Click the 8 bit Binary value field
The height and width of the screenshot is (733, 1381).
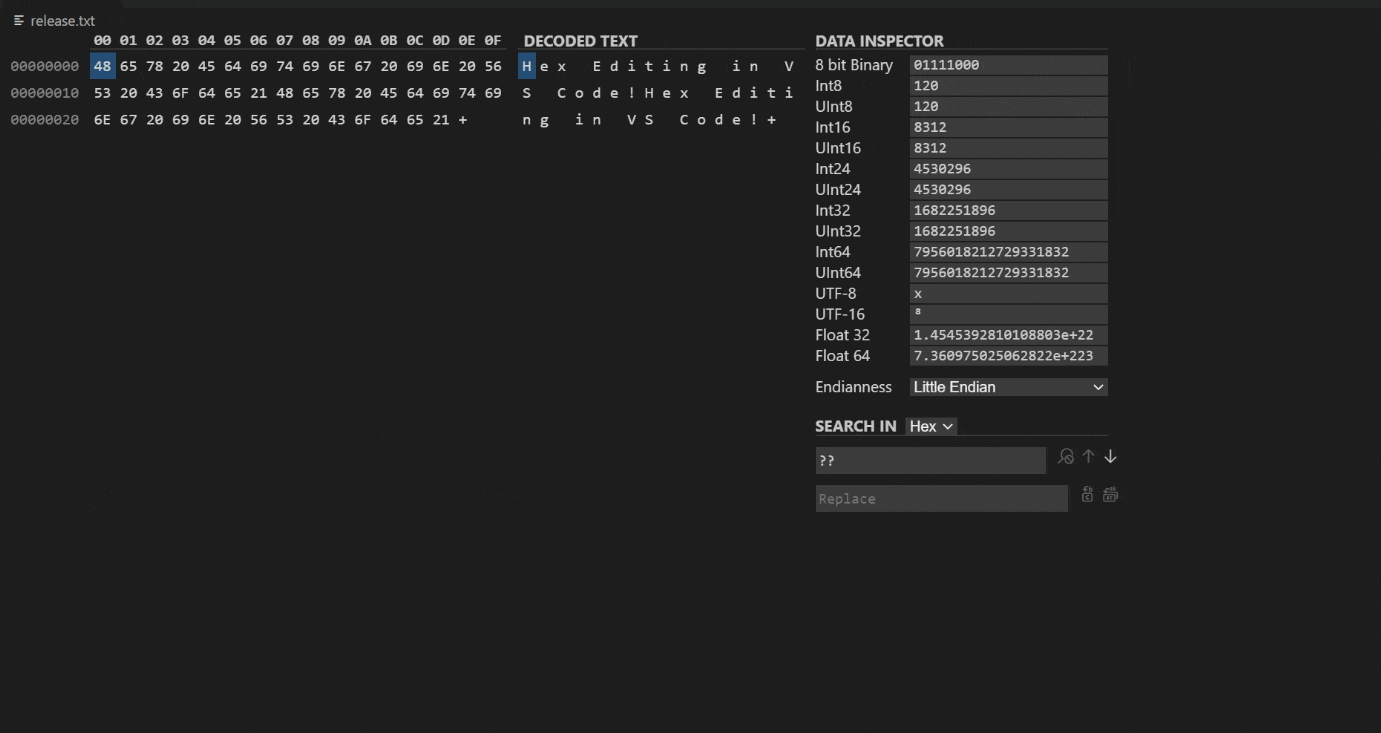pyautogui.click(x=1008, y=65)
